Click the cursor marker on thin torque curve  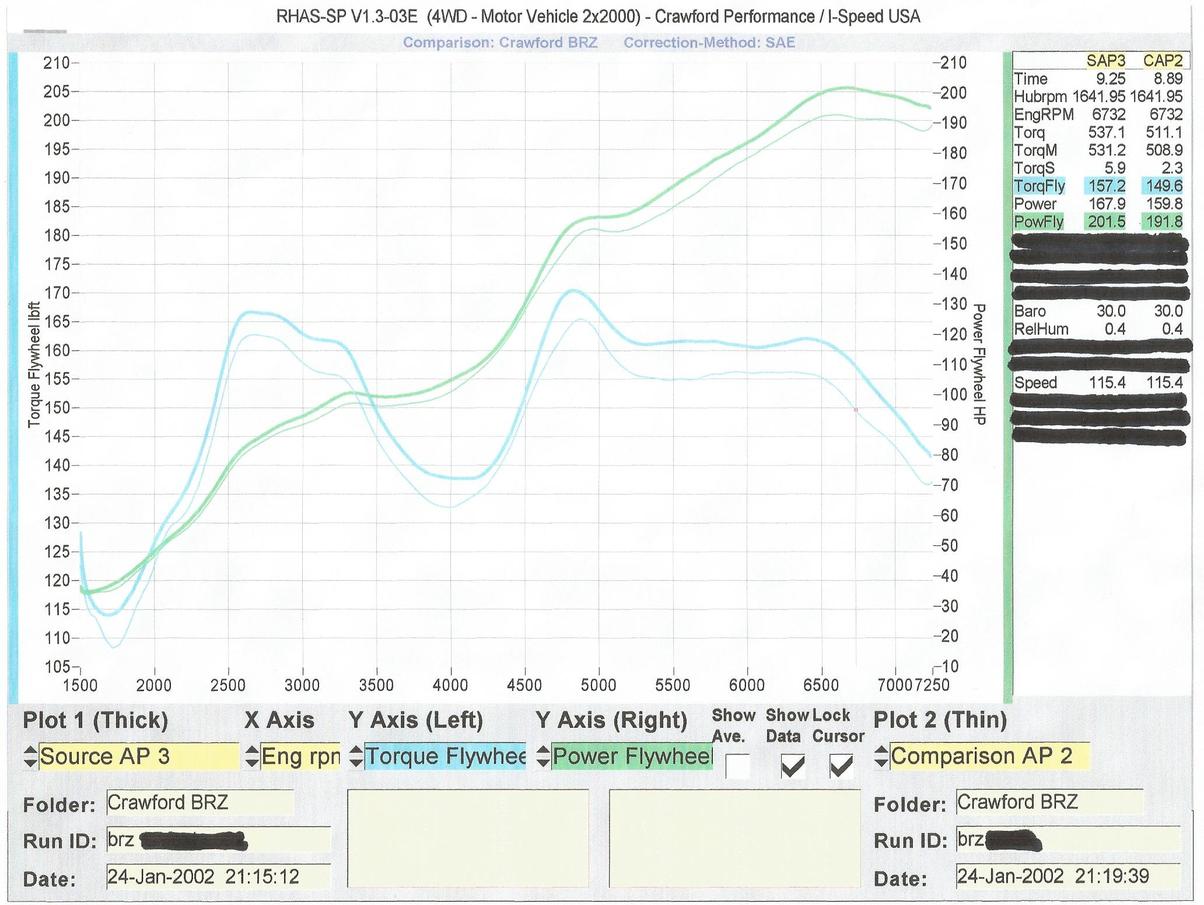[x=856, y=409]
